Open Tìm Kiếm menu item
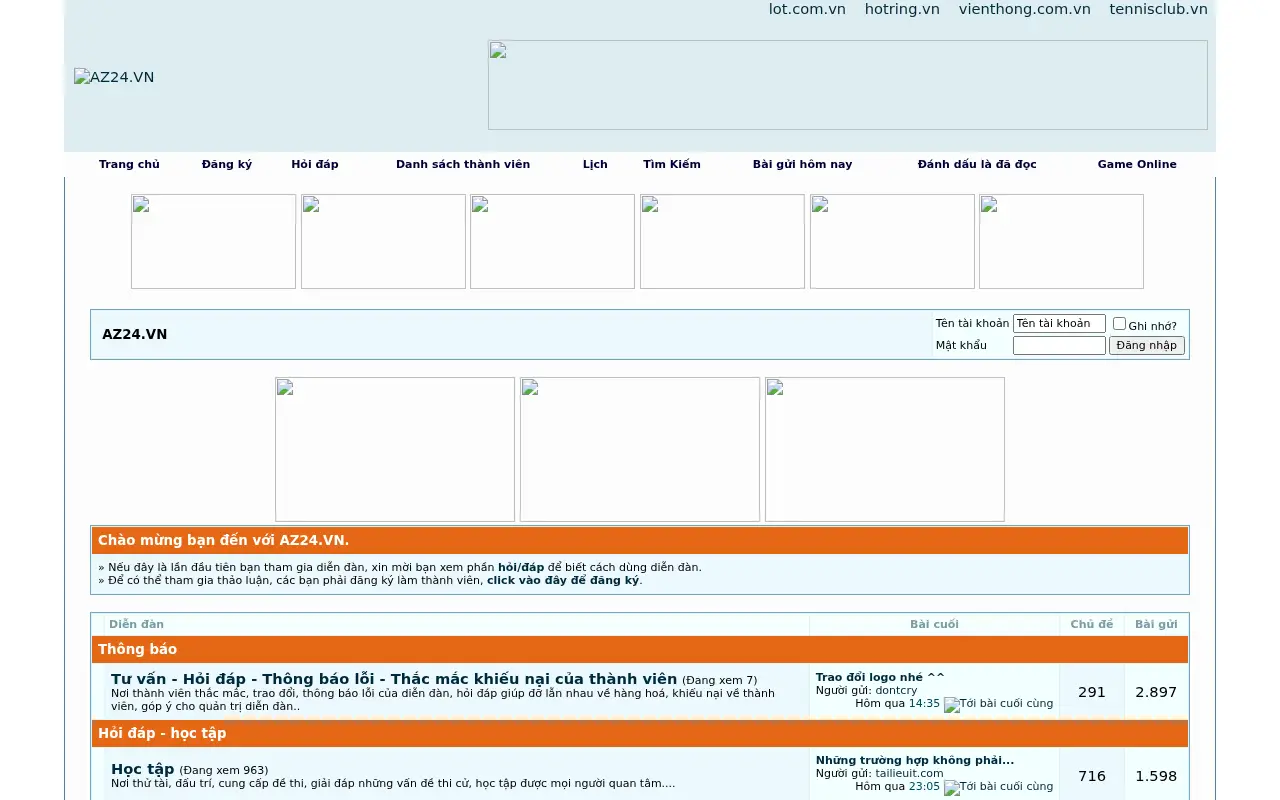The image size is (1280, 800). (672, 164)
